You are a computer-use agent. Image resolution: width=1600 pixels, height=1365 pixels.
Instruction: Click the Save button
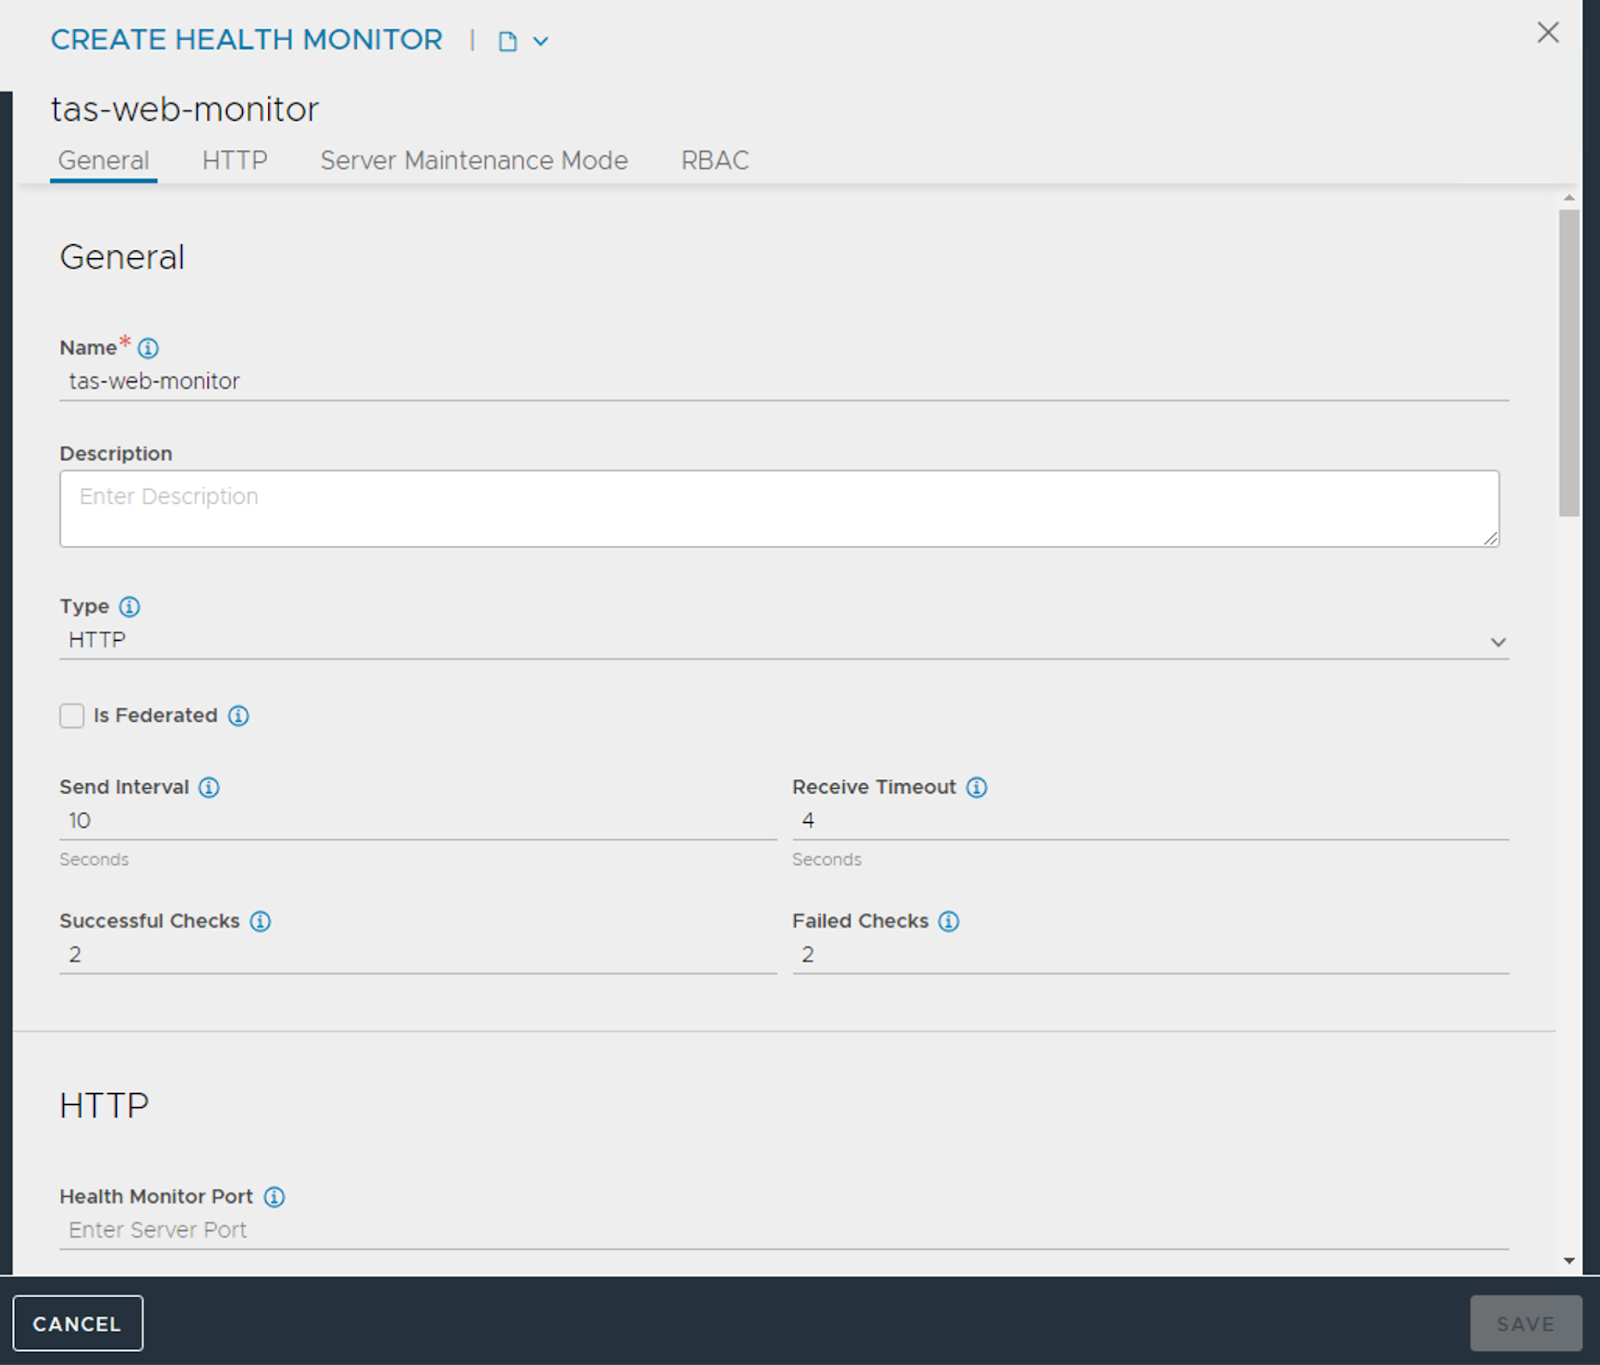tap(1526, 1323)
